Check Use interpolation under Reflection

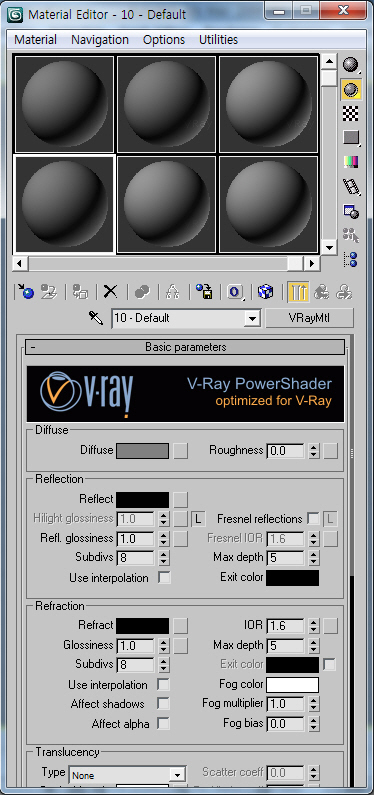pos(164,577)
